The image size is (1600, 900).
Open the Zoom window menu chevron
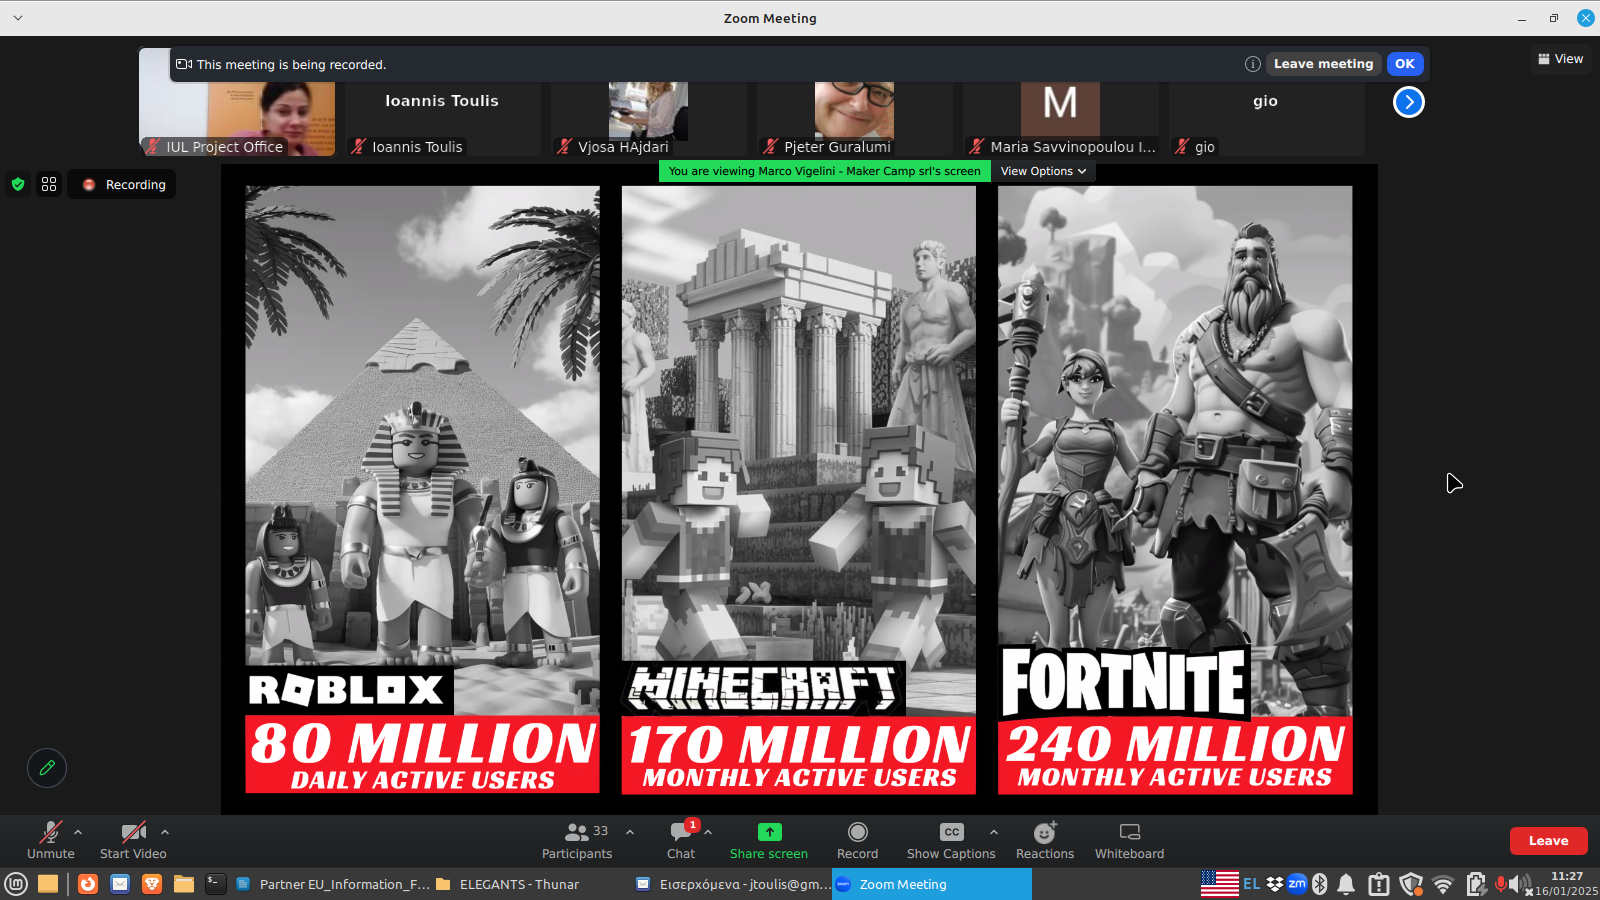(x=18, y=18)
